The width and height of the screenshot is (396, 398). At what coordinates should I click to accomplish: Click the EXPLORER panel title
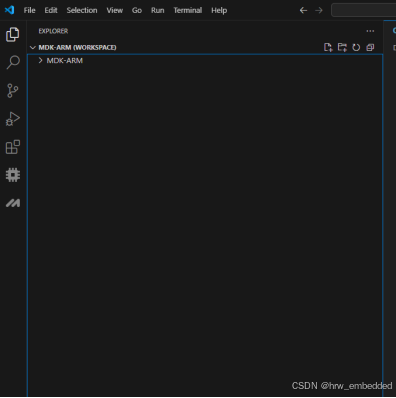point(53,31)
